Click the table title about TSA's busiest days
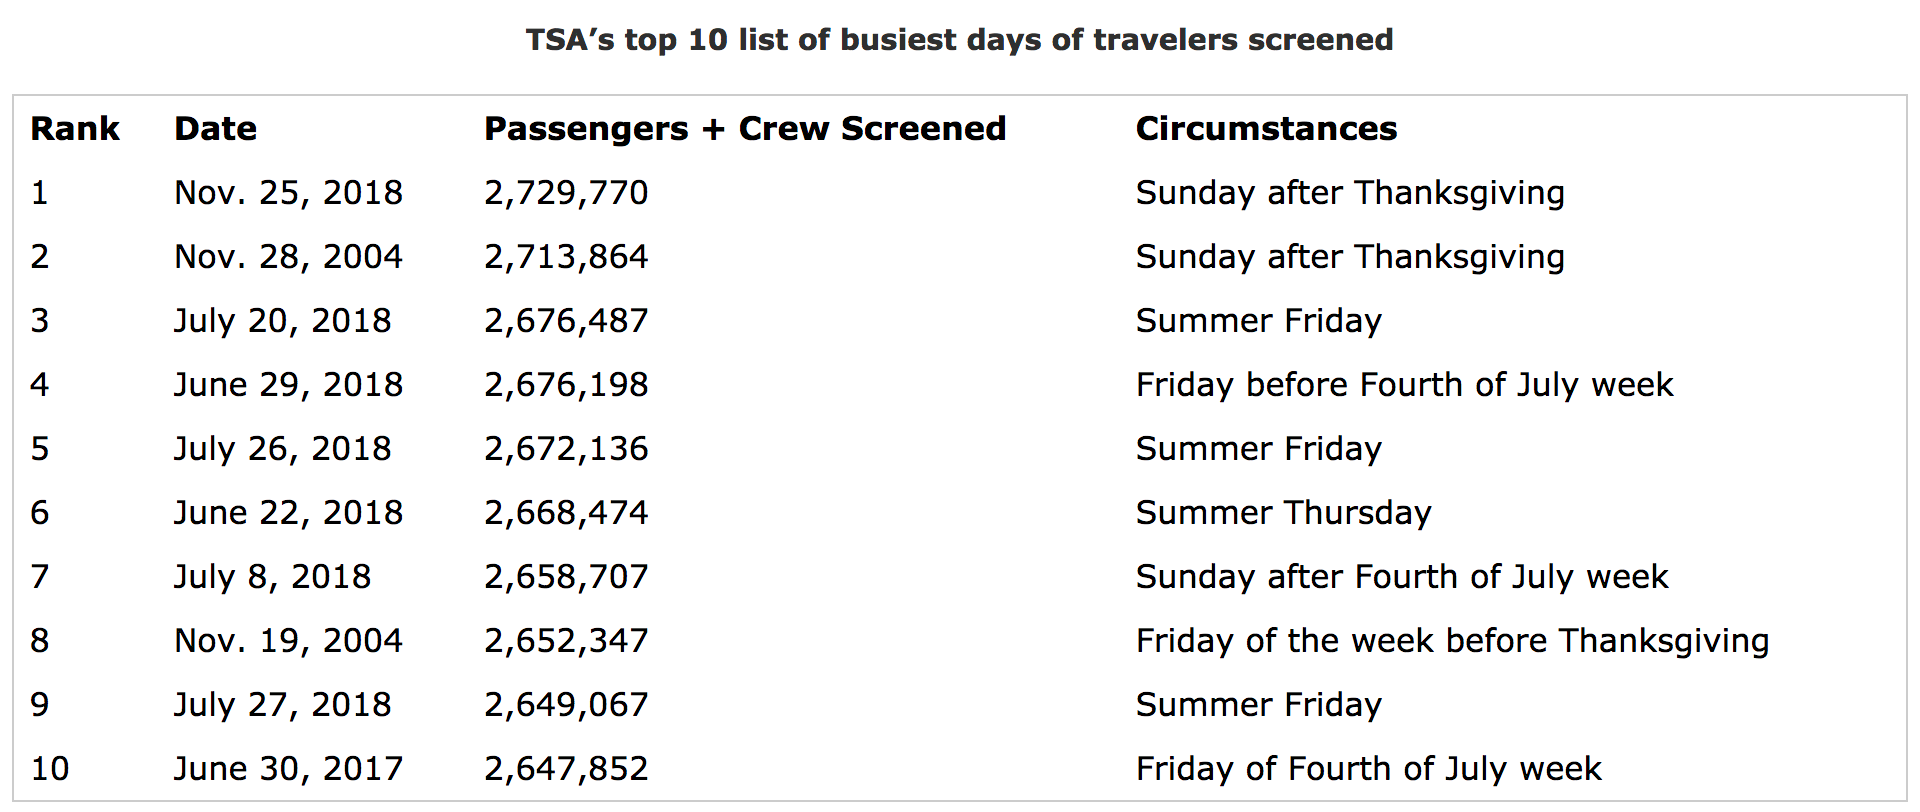This screenshot has width=1920, height=812. (959, 40)
